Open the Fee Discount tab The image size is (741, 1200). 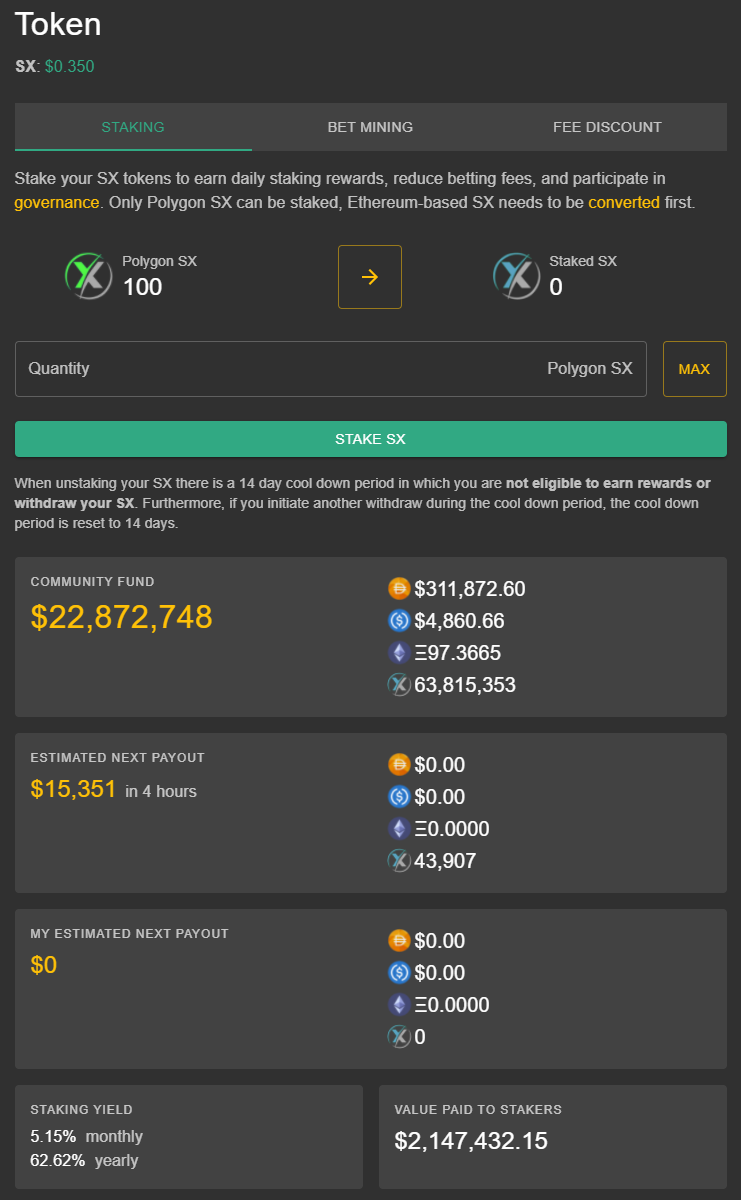point(607,127)
